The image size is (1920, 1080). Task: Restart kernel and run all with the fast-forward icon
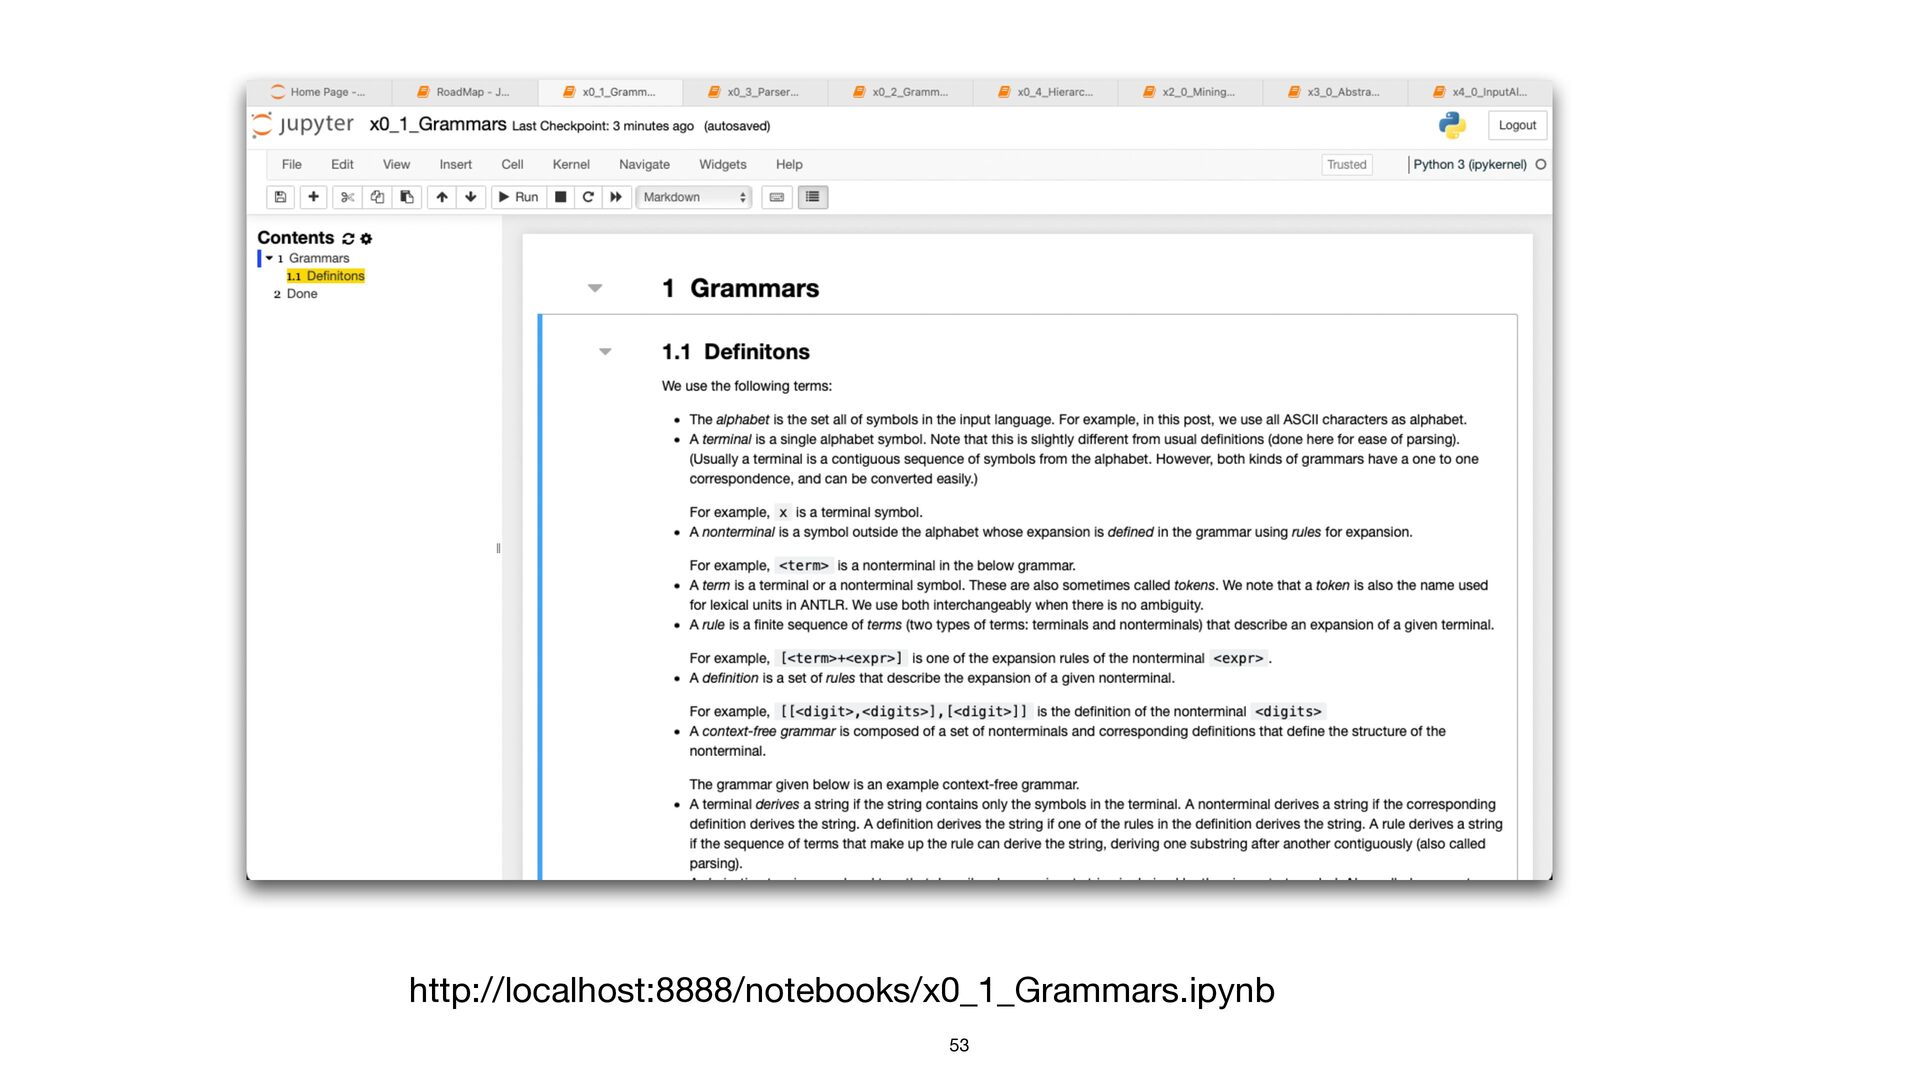(x=616, y=197)
